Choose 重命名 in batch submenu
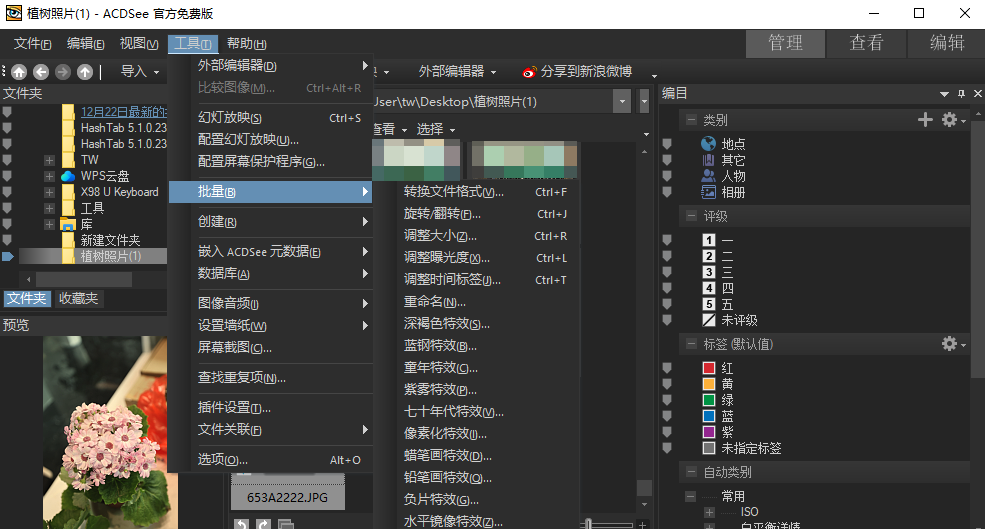This screenshot has height=529, width=985. click(485, 302)
